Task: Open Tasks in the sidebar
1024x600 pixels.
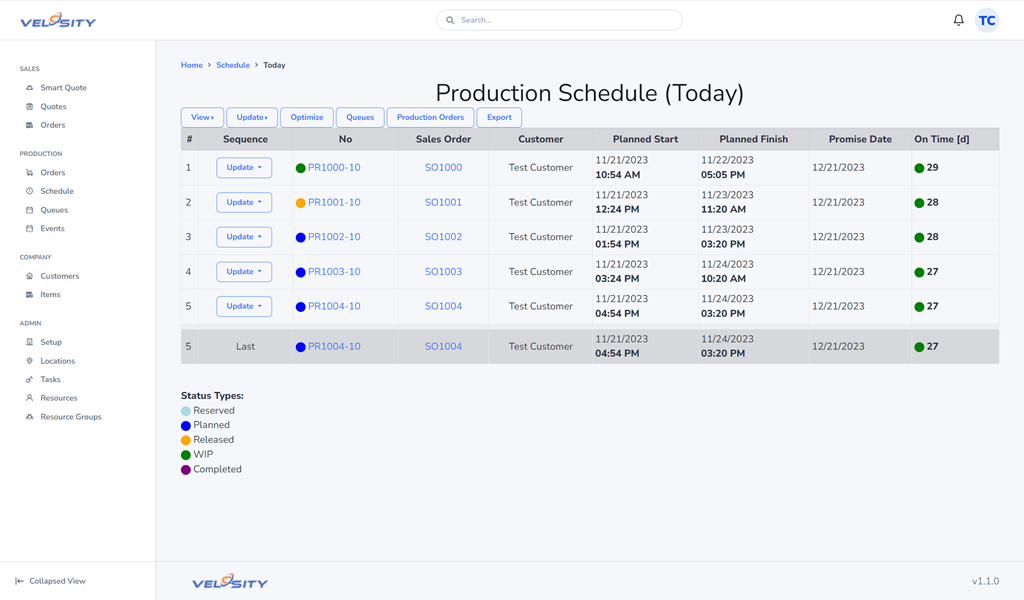Action: (50, 379)
